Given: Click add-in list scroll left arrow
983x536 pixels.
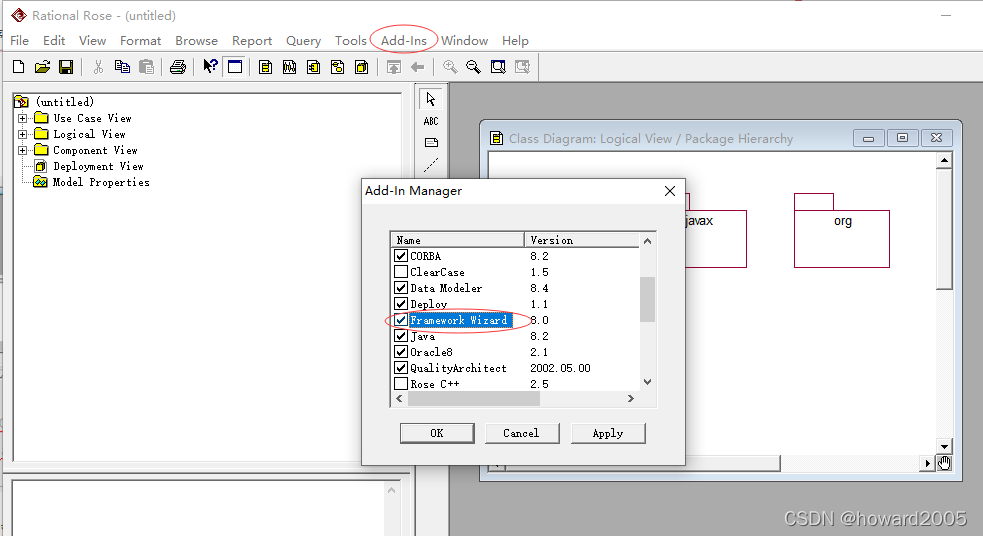Looking at the screenshot, I should coord(399,399).
